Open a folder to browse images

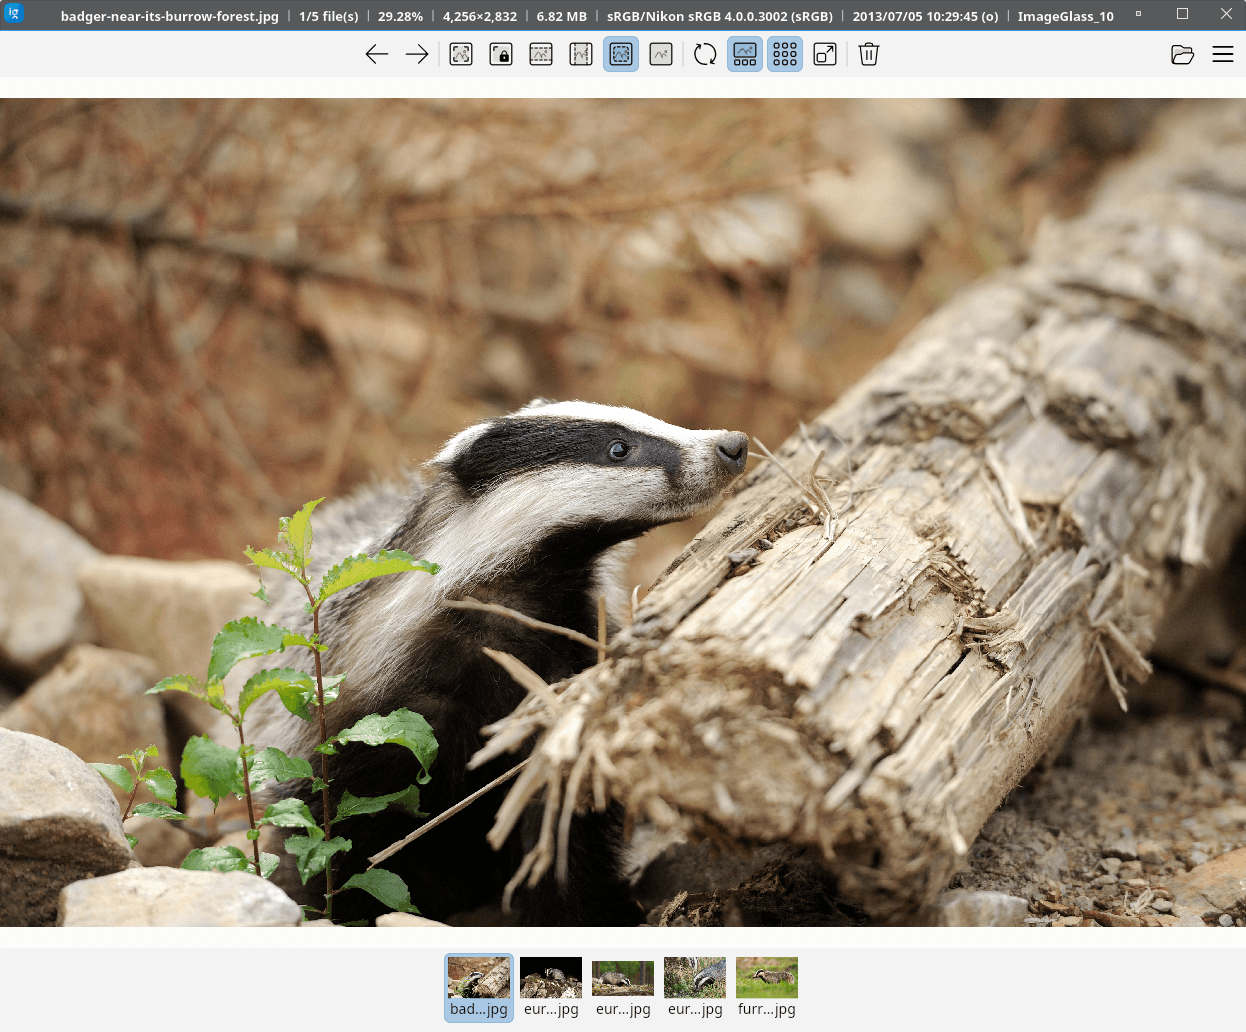pyautogui.click(x=1182, y=54)
